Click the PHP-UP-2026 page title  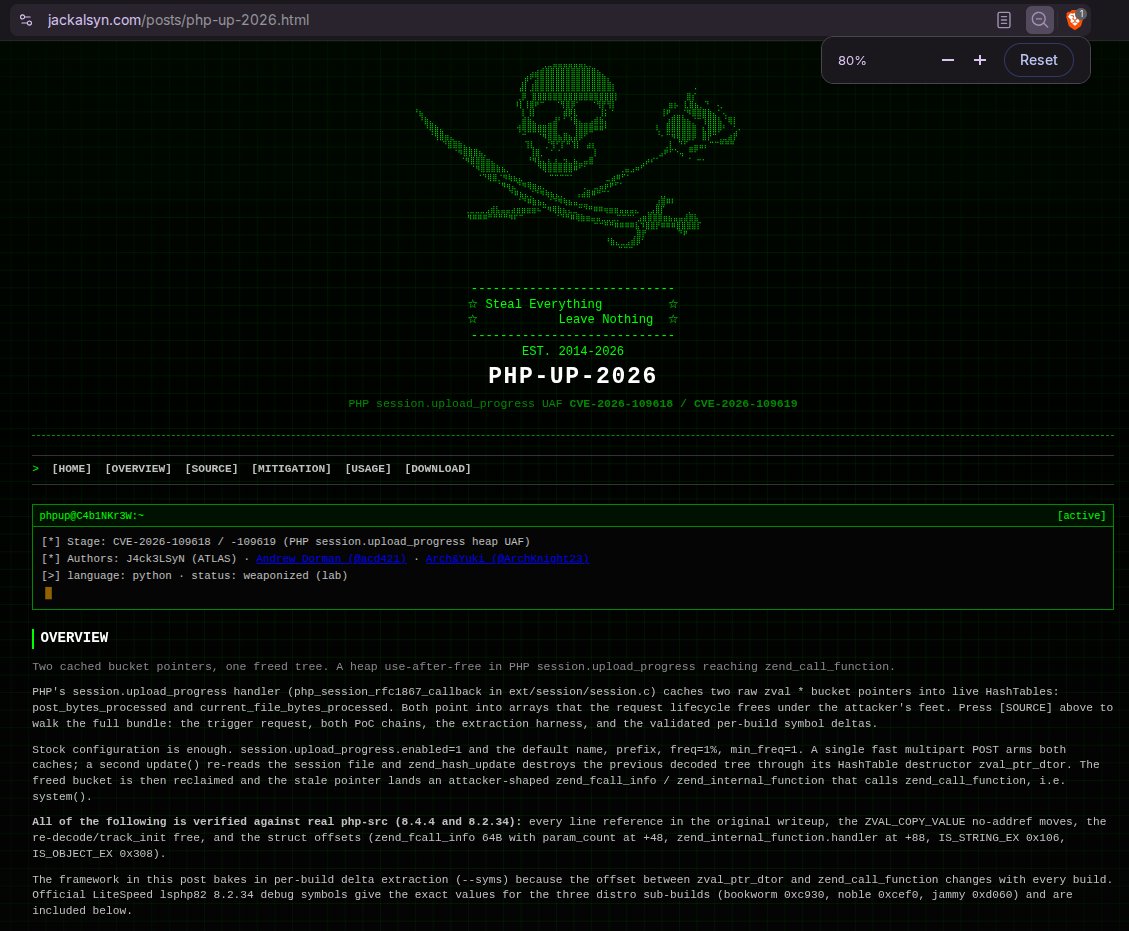572,376
